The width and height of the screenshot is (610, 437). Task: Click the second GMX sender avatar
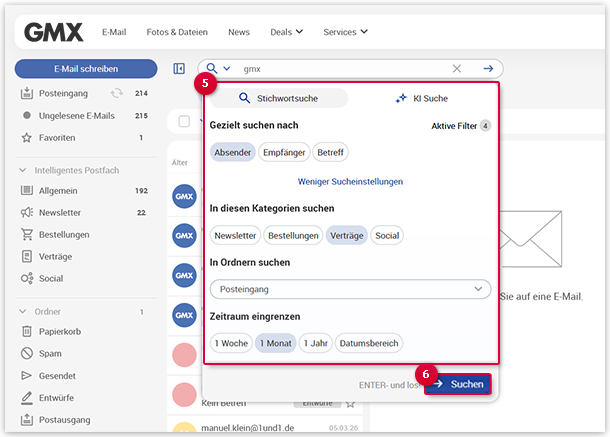click(x=184, y=235)
